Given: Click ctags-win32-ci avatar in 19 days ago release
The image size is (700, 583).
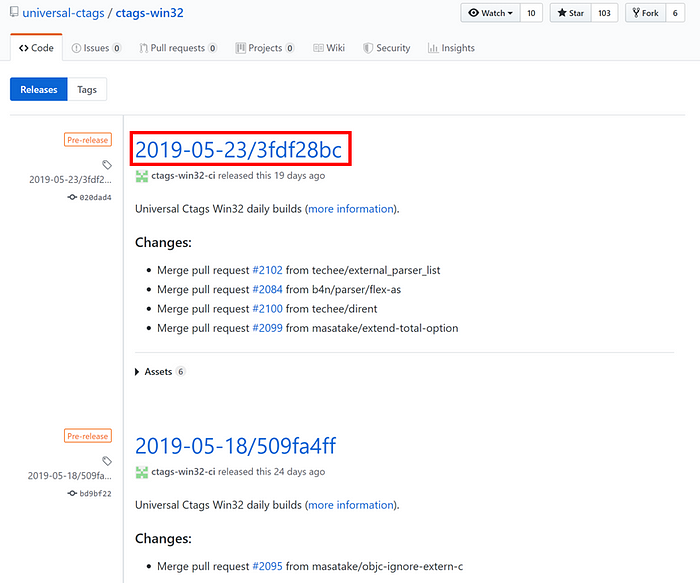Looking at the screenshot, I should click(x=142, y=176).
